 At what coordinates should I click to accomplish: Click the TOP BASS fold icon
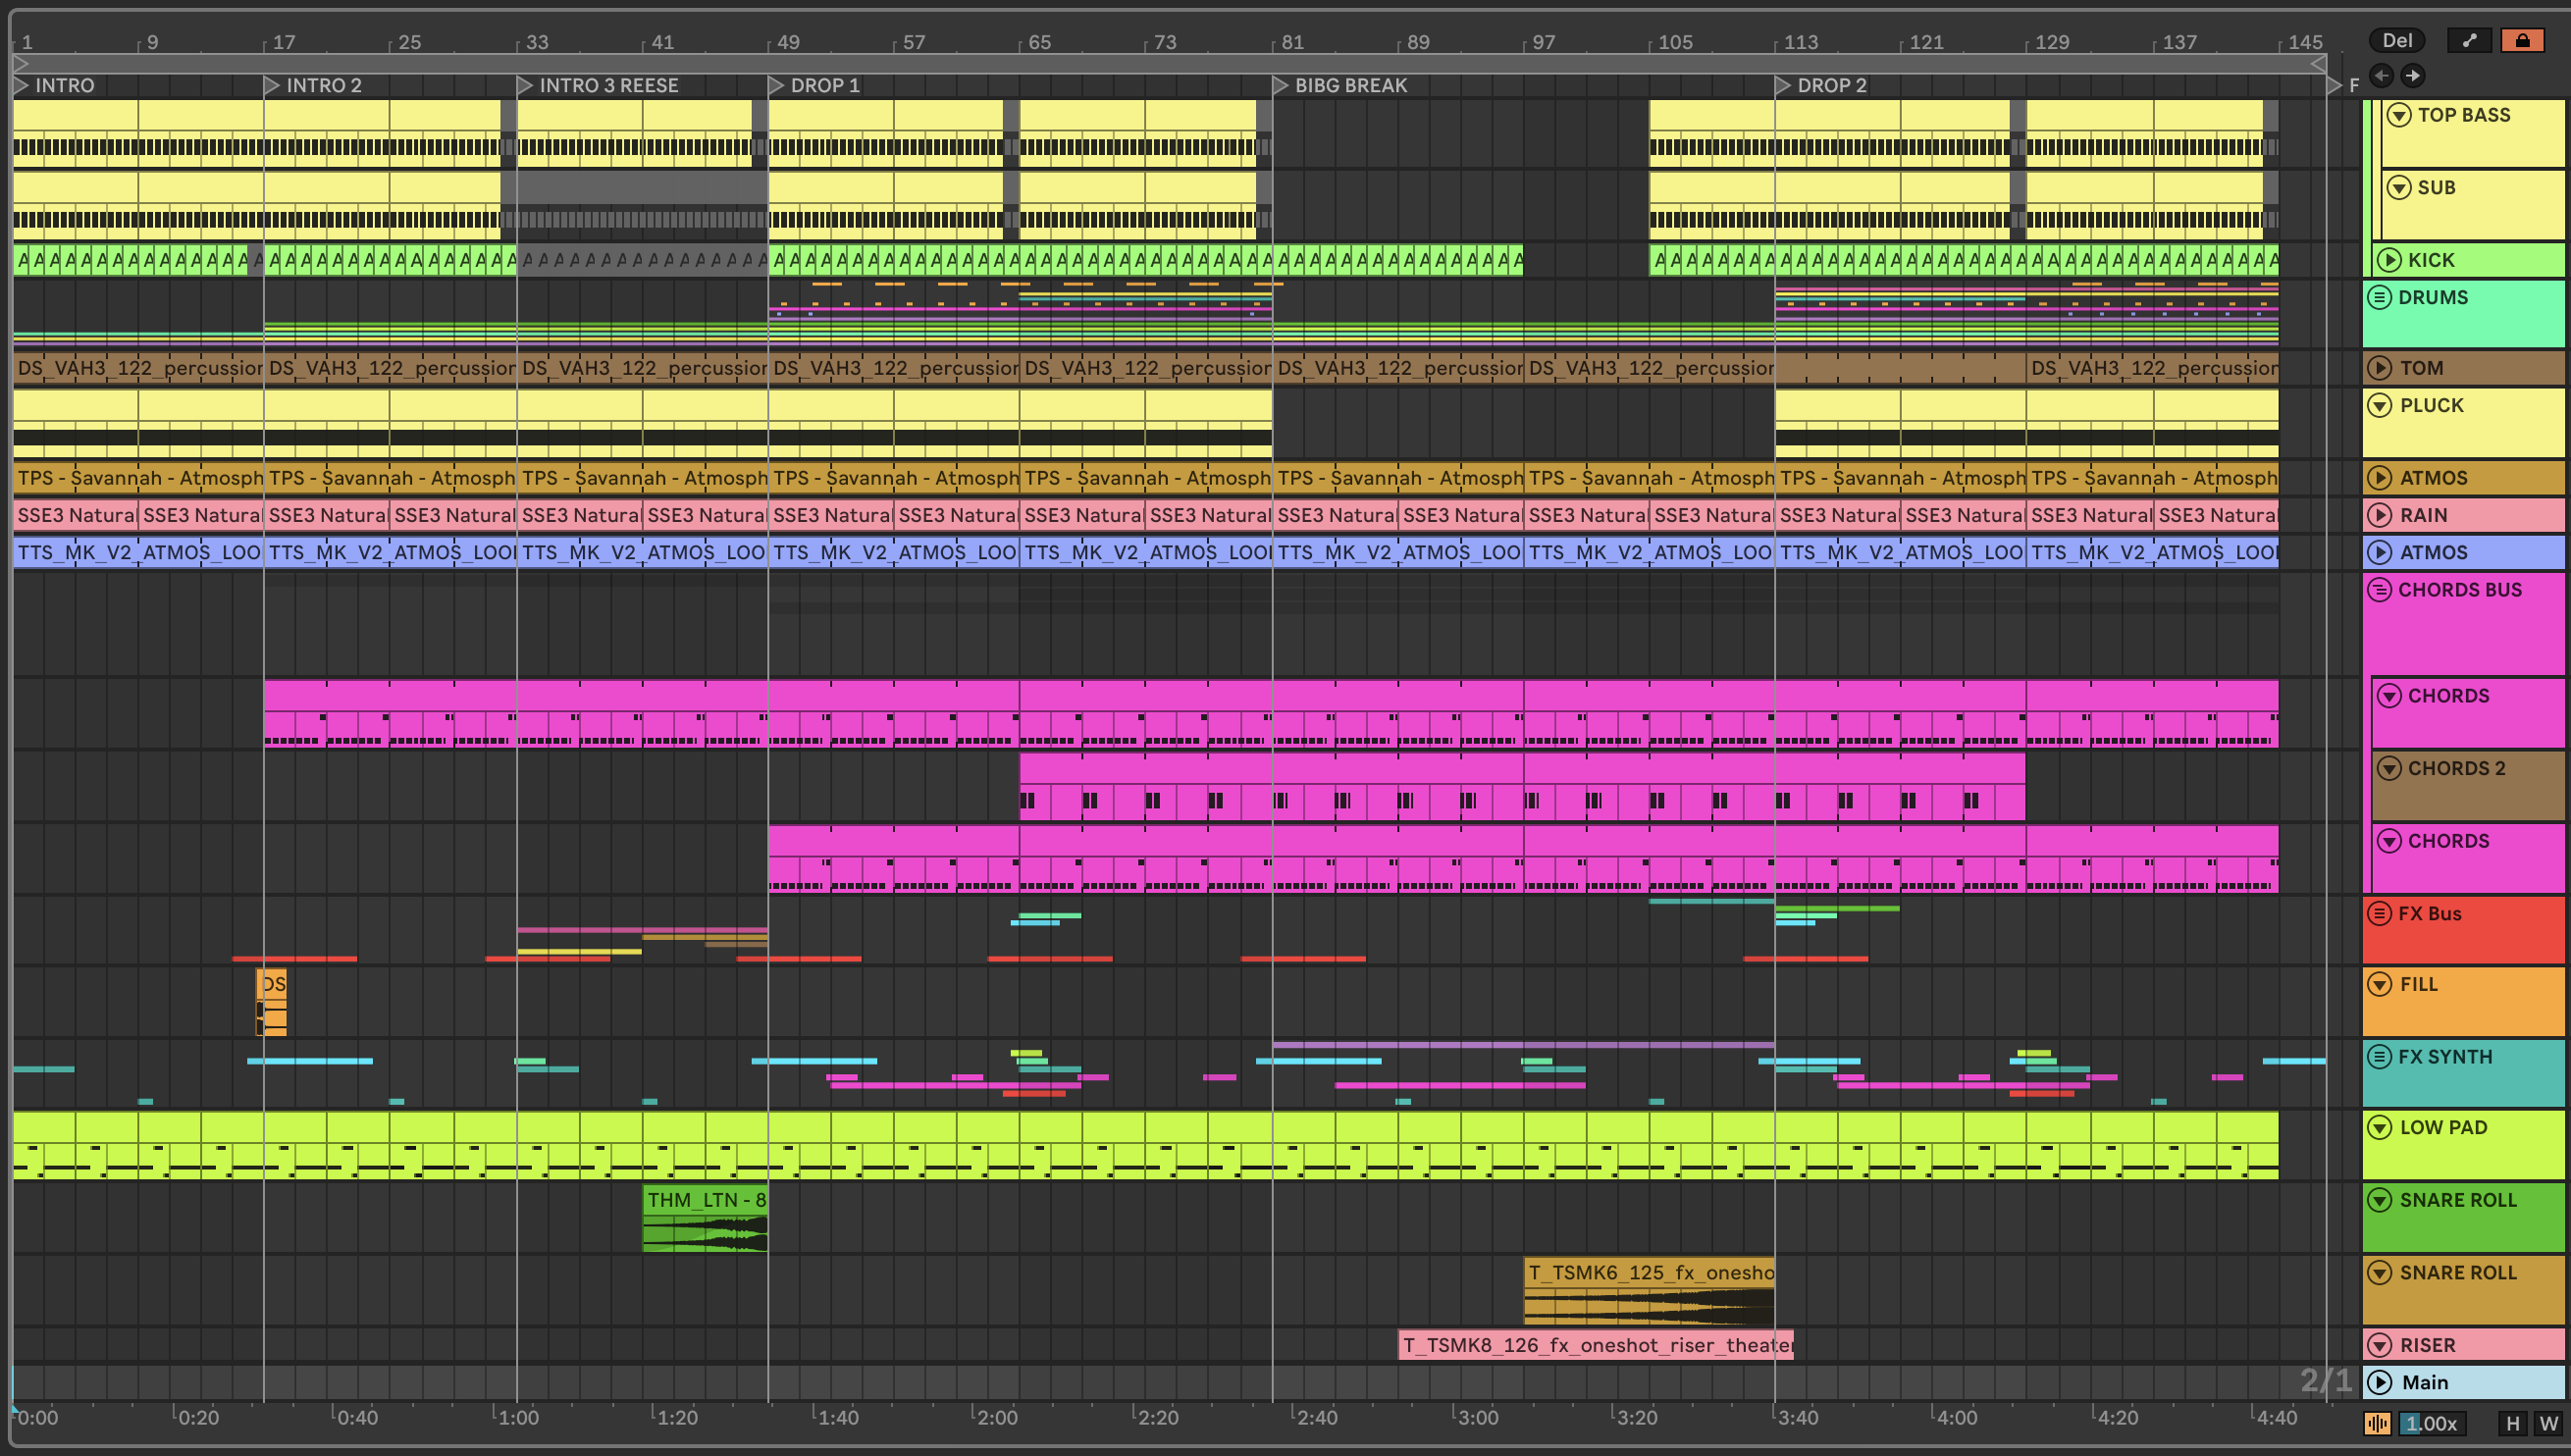2399,115
